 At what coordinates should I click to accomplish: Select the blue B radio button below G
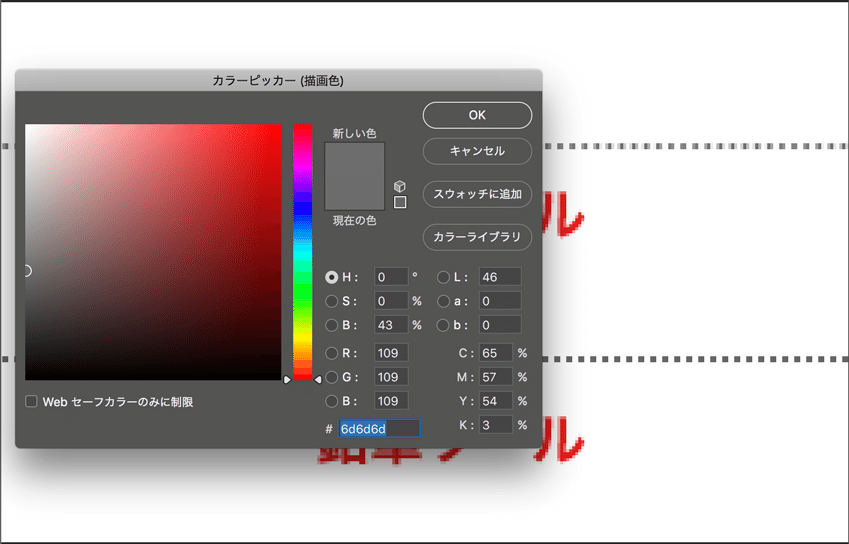tap(331, 401)
